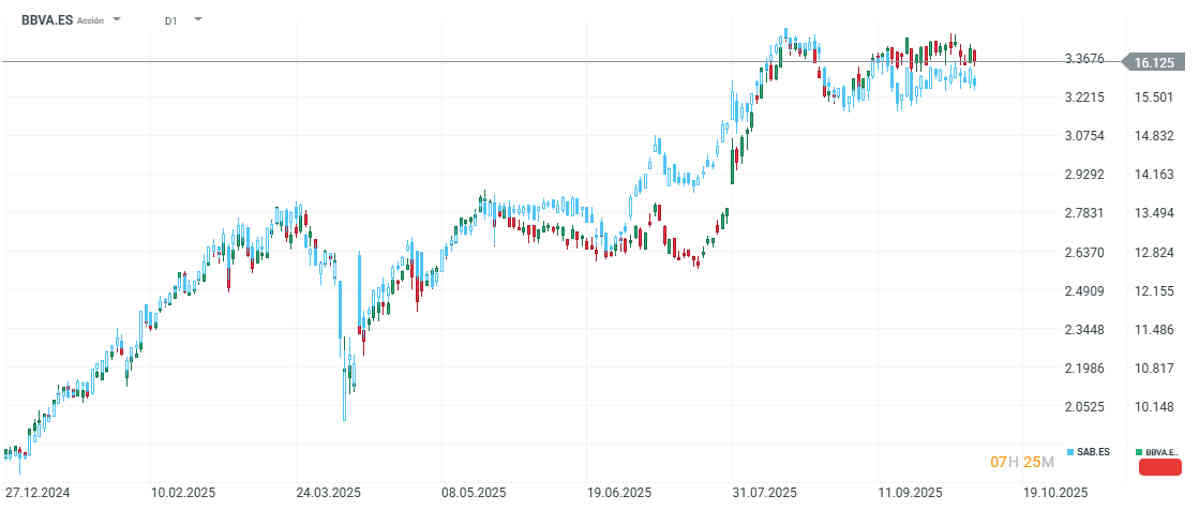
Task: Click the 2.0525 left price scale value
Action: coord(1084,406)
